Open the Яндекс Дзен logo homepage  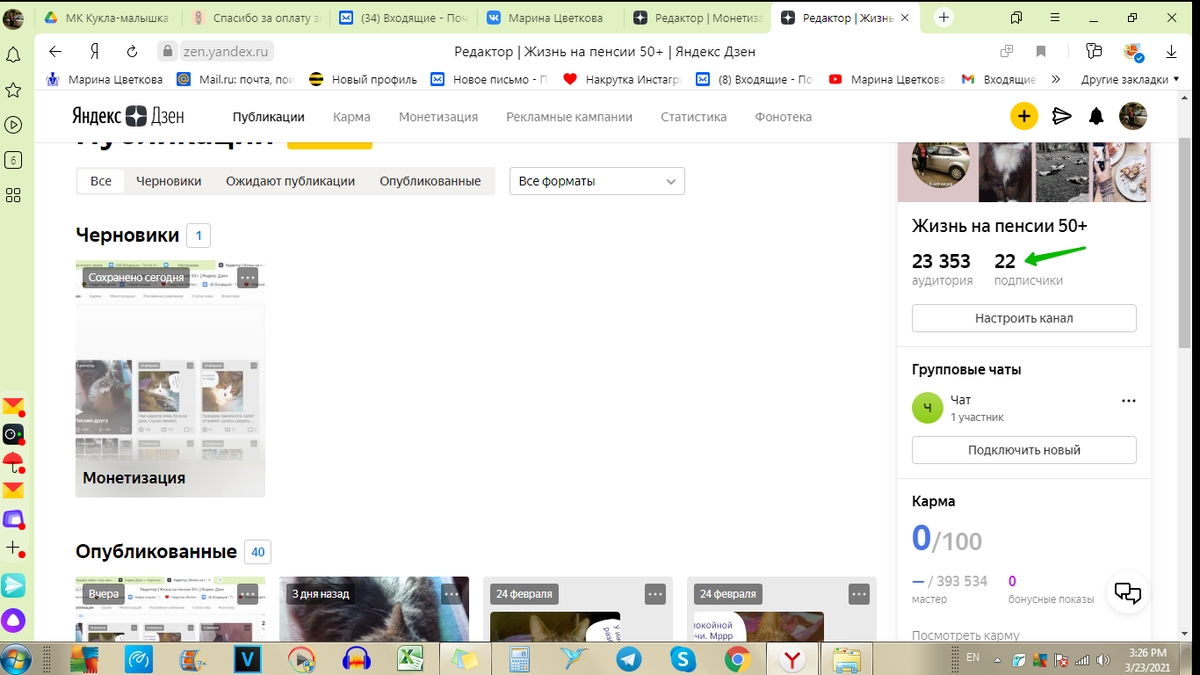pyautogui.click(x=130, y=116)
